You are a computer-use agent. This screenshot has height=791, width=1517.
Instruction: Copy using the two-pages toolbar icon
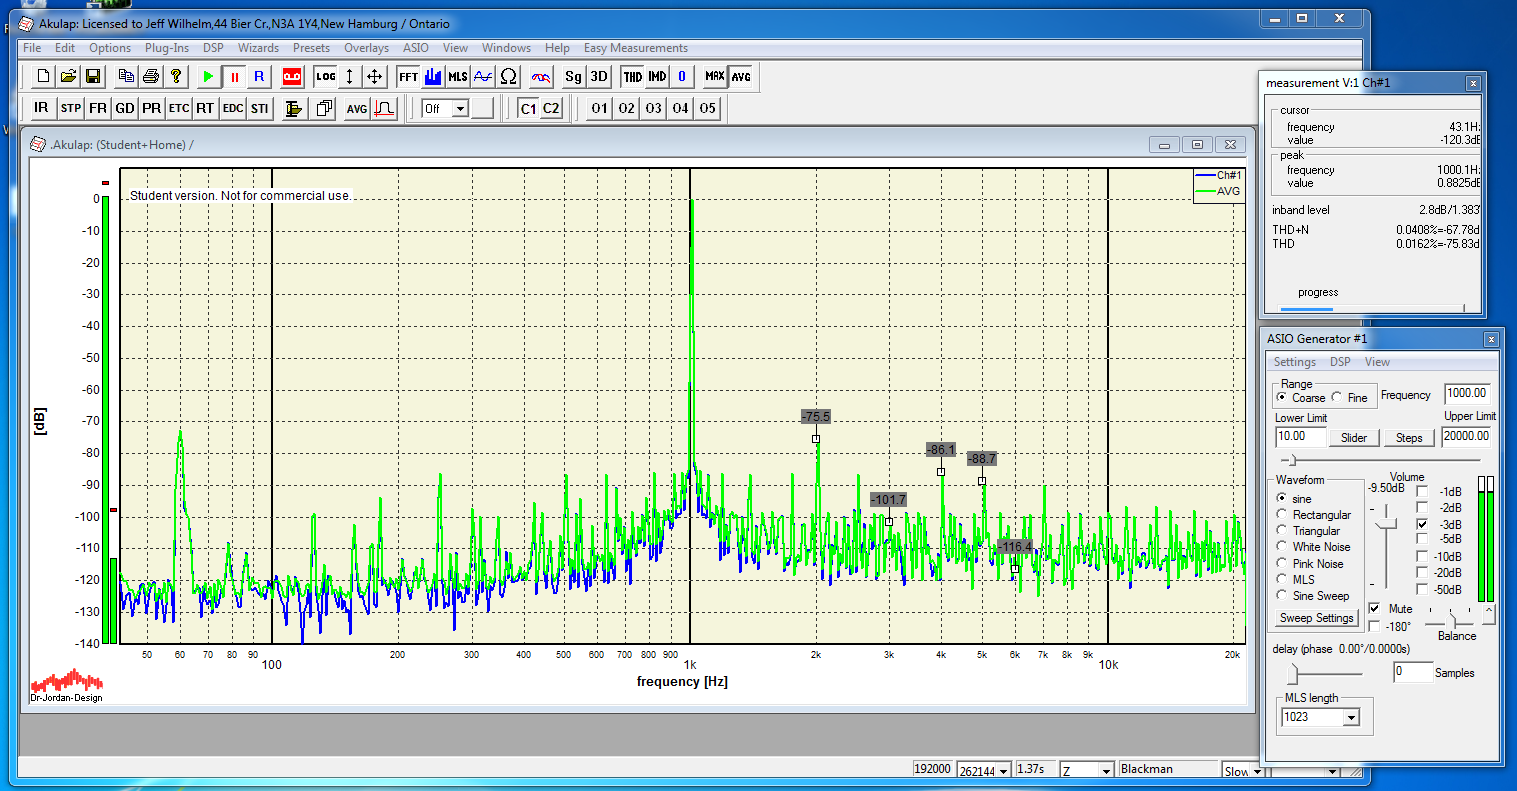click(x=126, y=76)
